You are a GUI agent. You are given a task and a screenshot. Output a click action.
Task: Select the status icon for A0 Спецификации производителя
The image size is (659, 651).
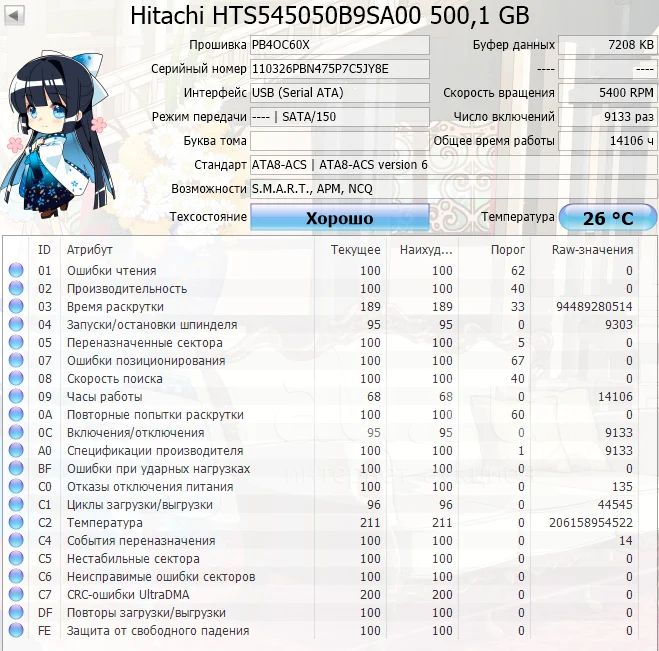tap(16, 451)
